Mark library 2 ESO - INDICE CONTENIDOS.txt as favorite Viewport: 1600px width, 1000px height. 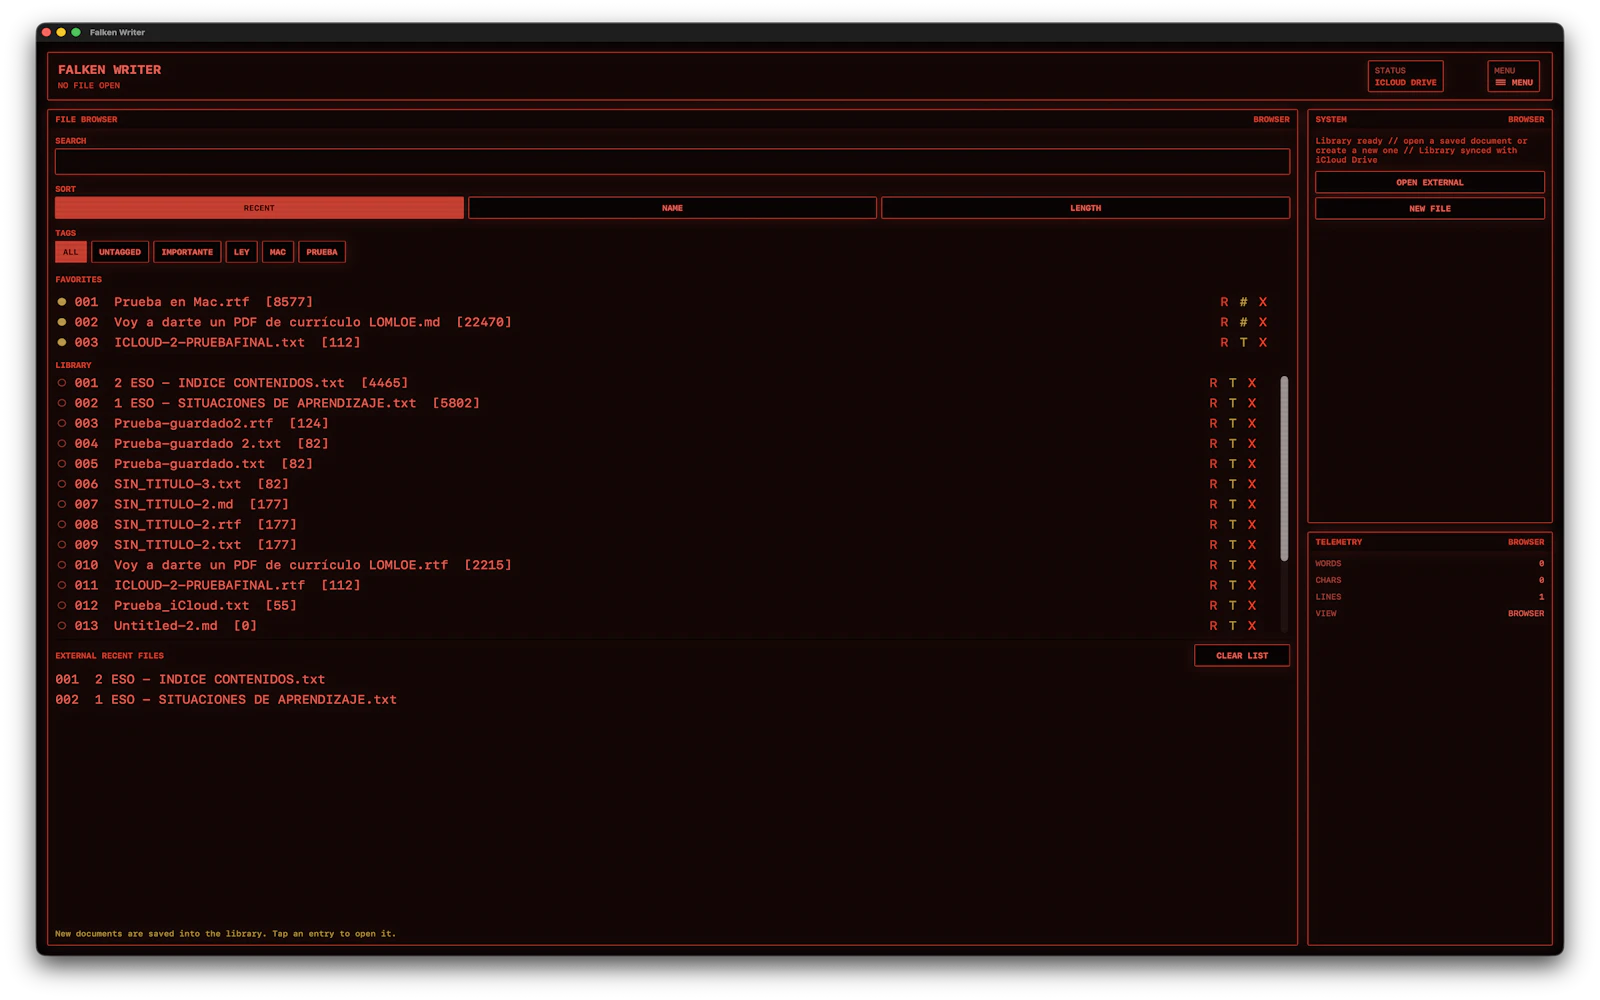pos(62,383)
